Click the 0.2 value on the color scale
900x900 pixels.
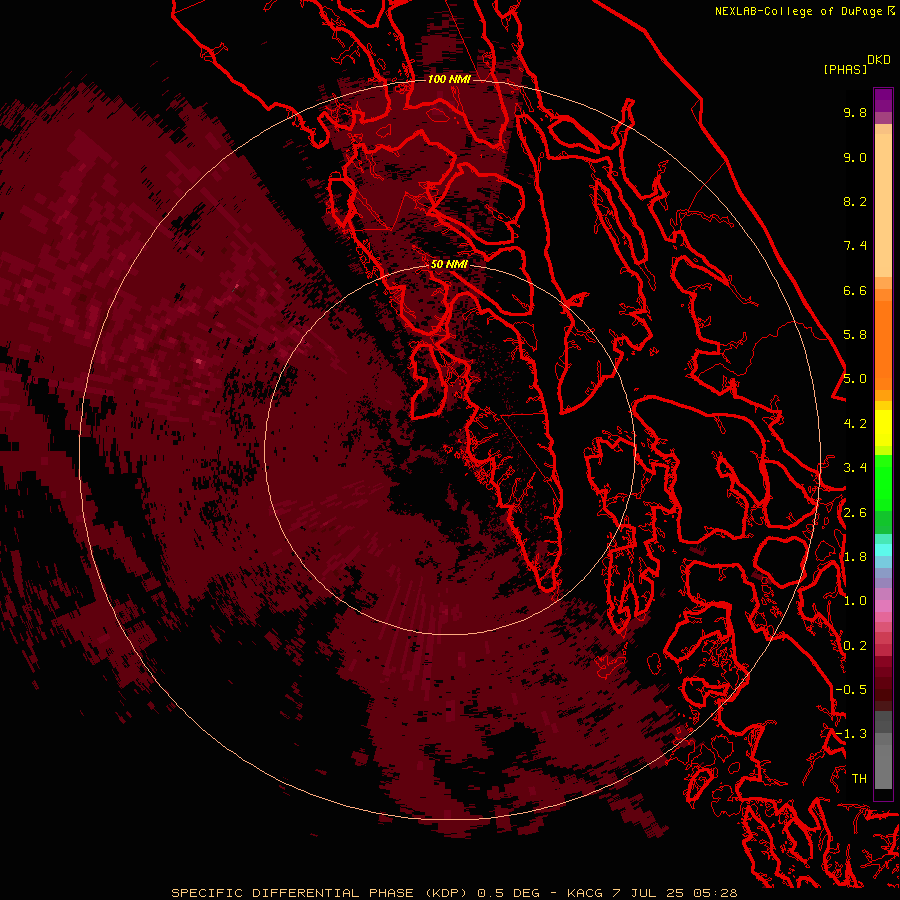(855, 646)
